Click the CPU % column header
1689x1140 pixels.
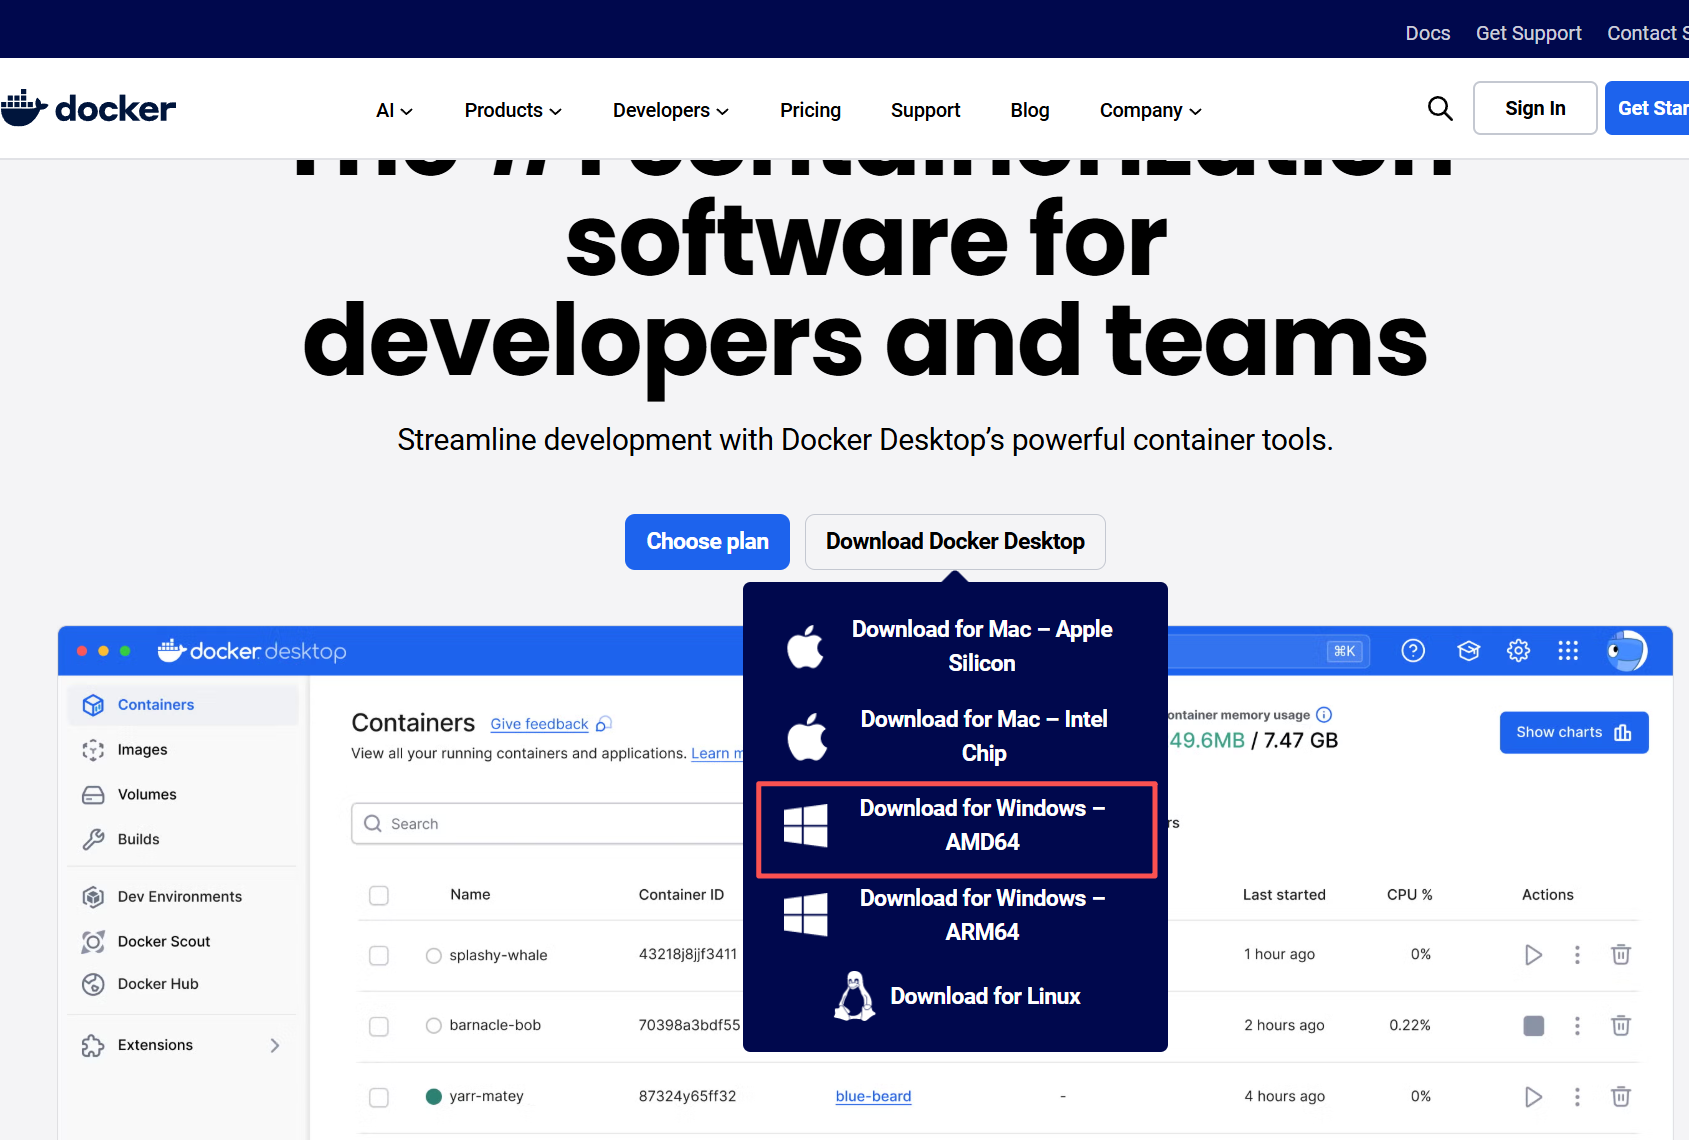(x=1410, y=895)
